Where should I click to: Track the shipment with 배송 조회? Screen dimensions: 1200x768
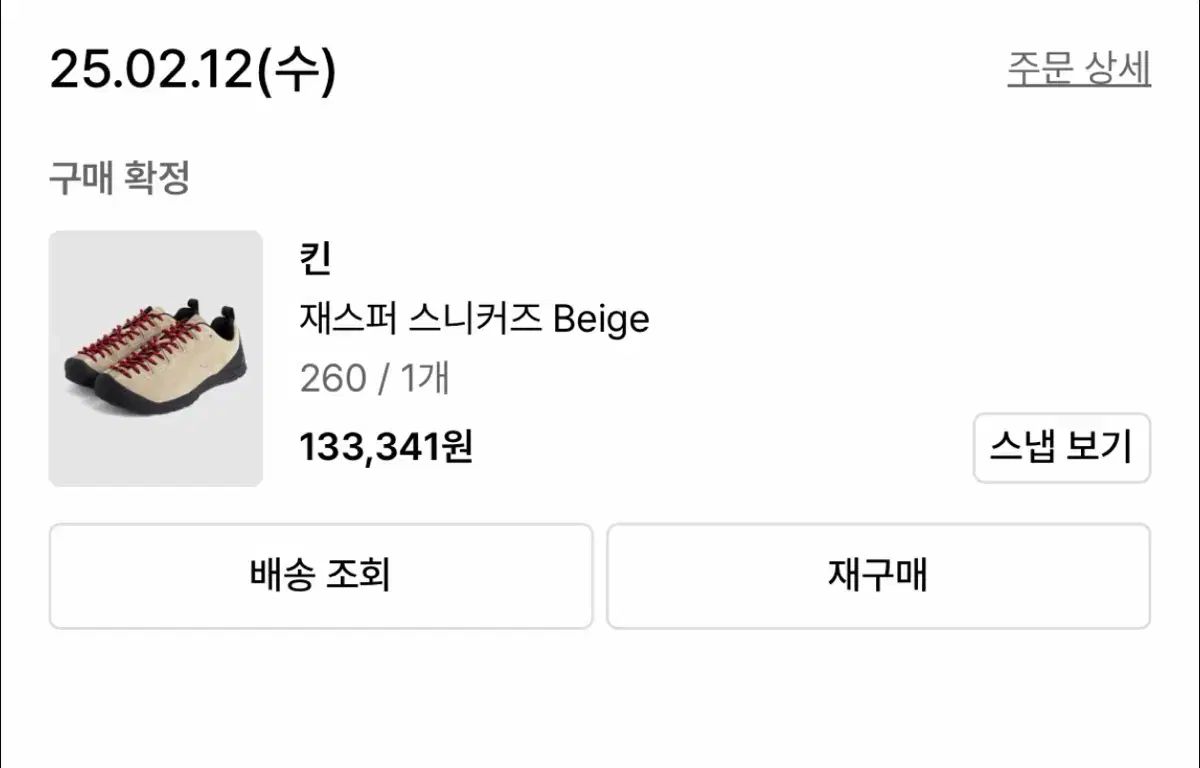320,575
